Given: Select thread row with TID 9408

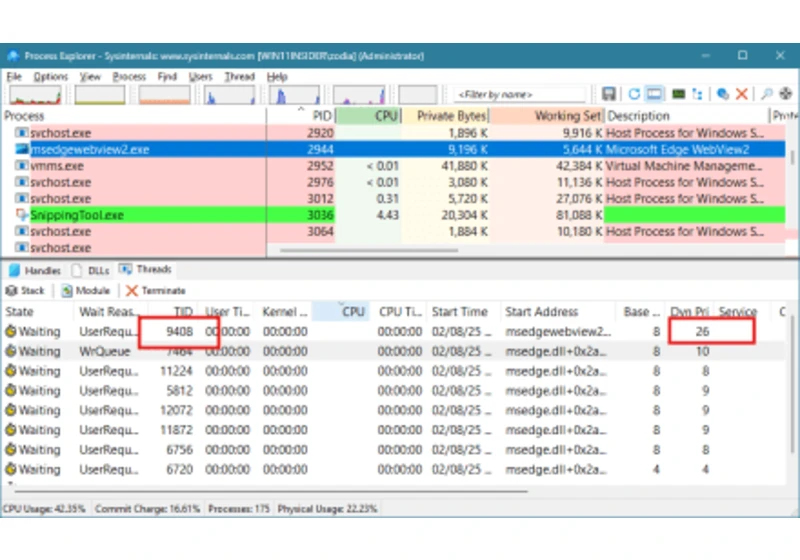Looking at the screenshot, I should tap(393, 332).
